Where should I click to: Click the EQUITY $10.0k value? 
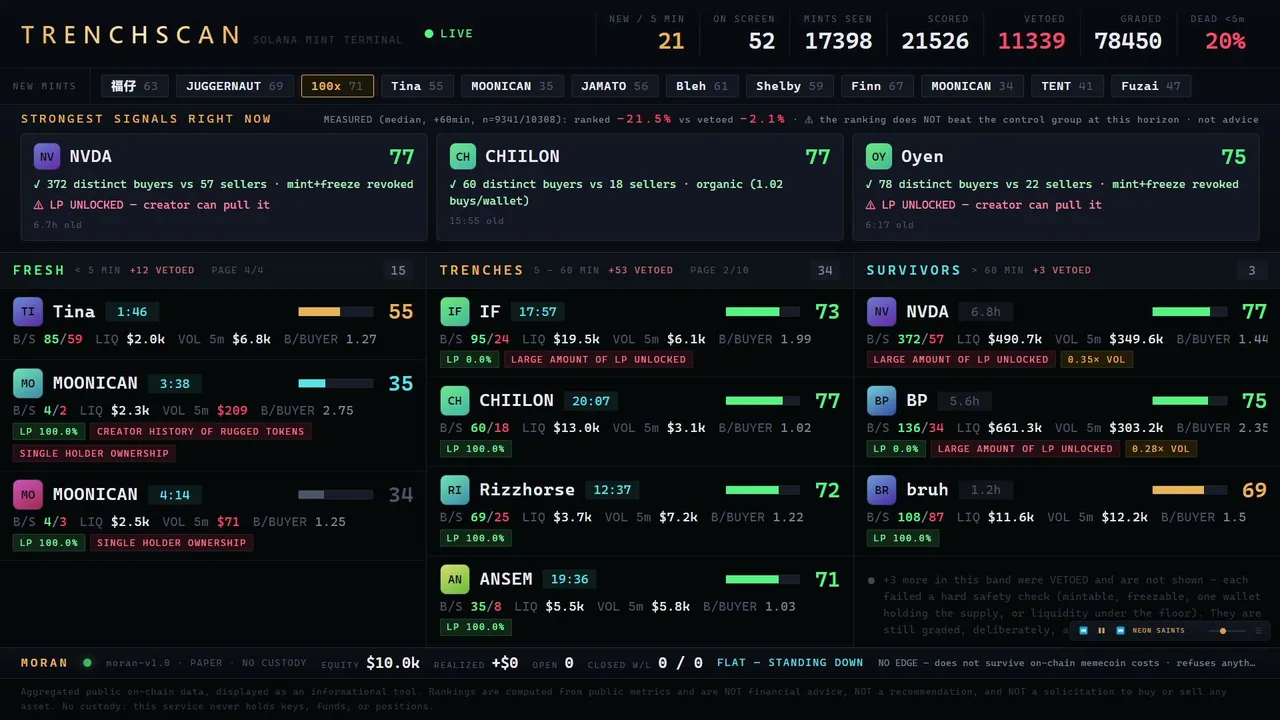393,663
